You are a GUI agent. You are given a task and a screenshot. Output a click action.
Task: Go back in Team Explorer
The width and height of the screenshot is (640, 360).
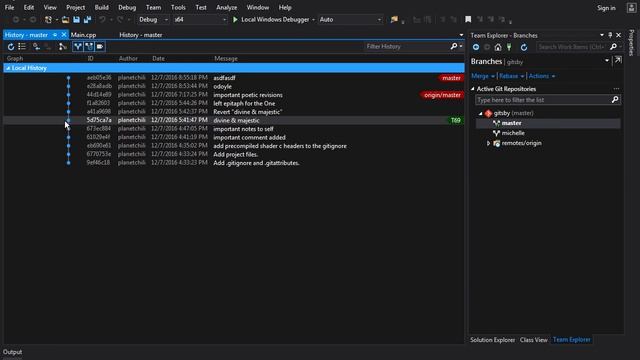click(x=476, y=47)
